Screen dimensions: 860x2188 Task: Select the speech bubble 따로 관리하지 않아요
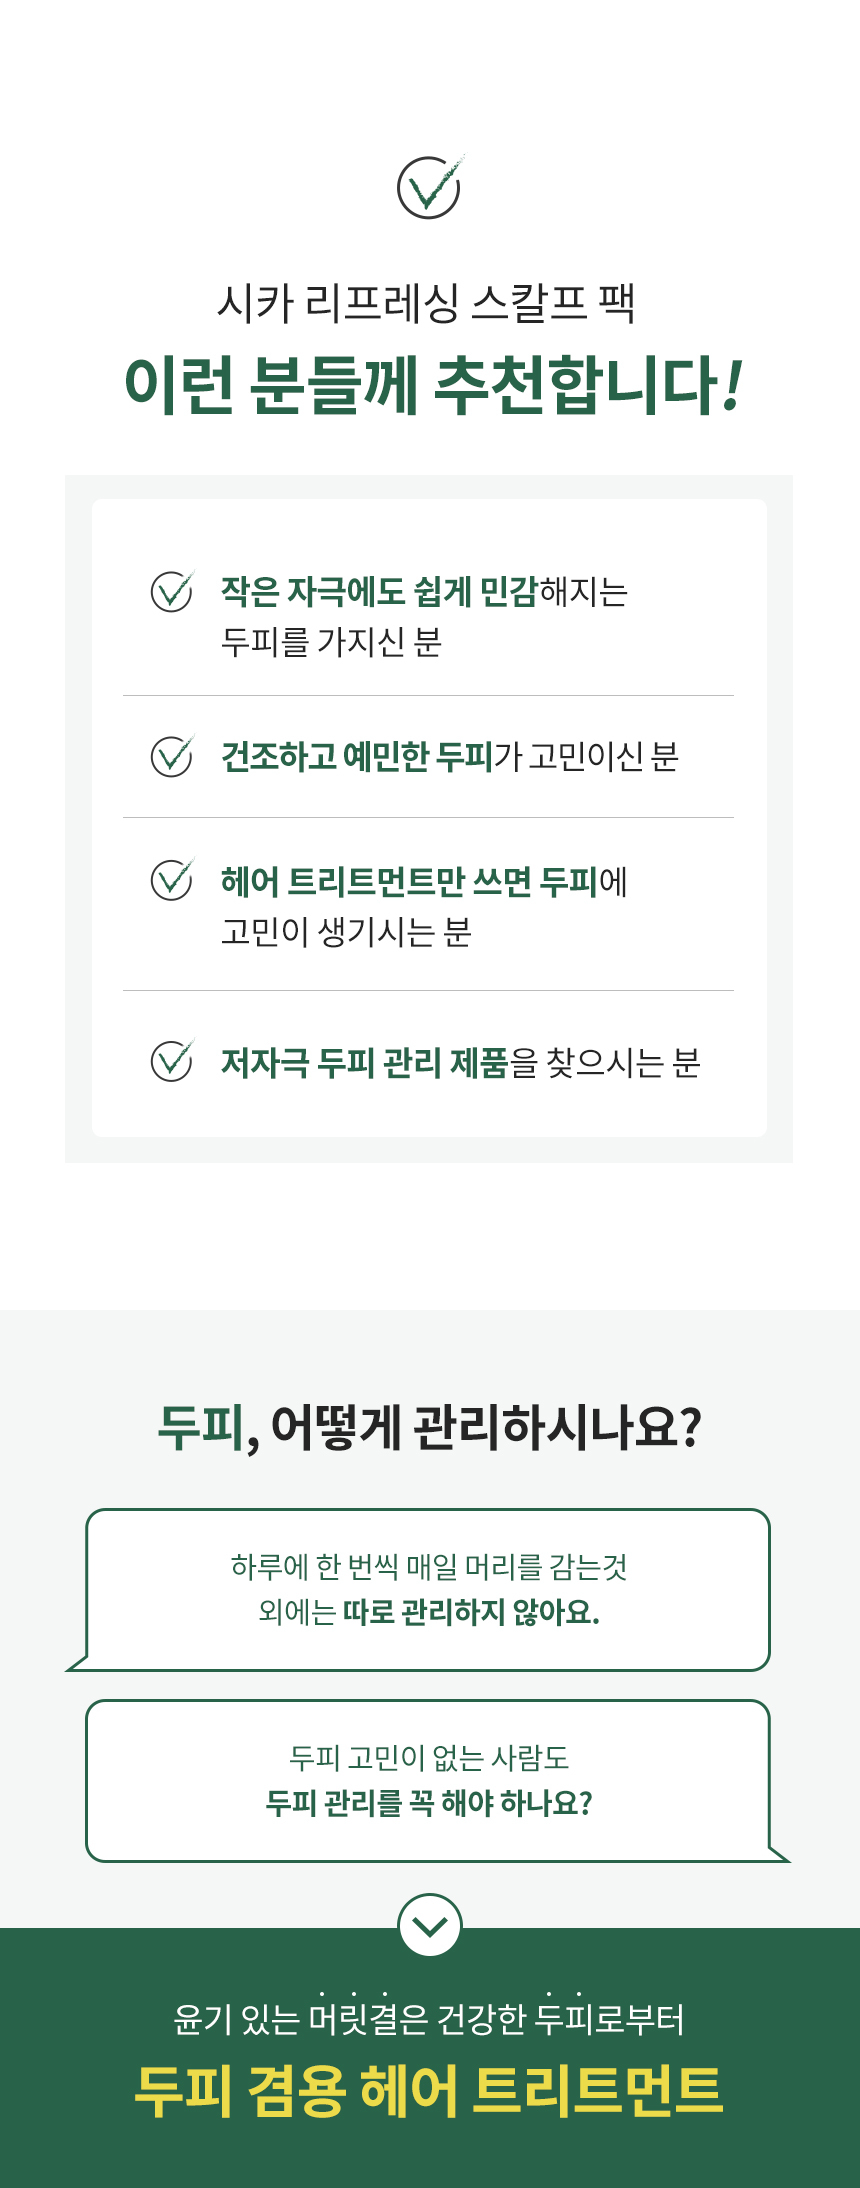pos(428,1590)
